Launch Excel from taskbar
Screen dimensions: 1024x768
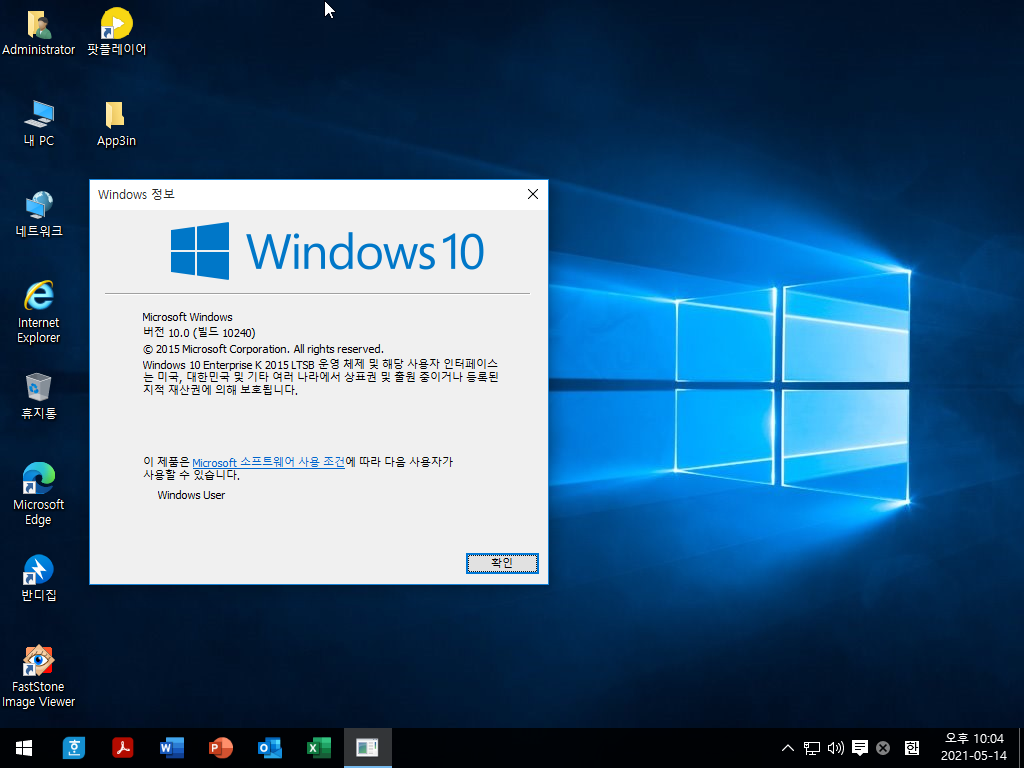319,748
